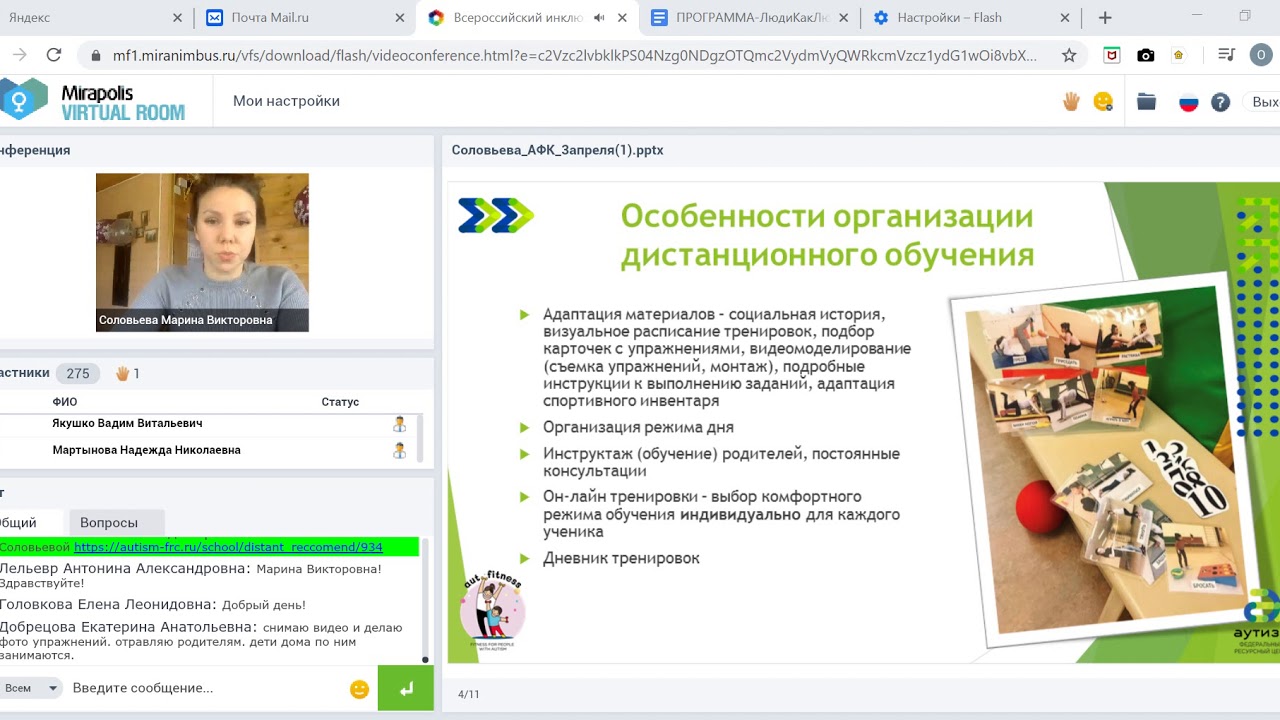
Task: Open Мои настройки settings
Action: coord(286,101)
